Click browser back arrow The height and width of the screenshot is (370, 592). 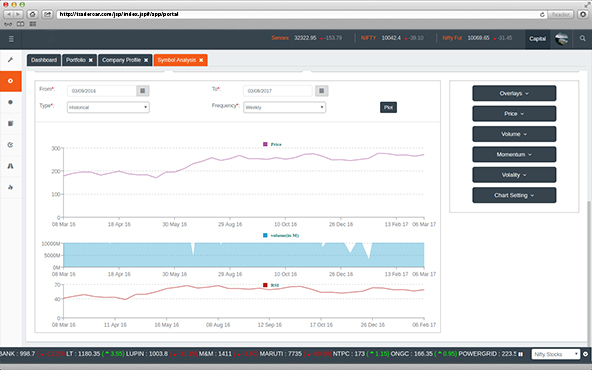pos(9,14)
